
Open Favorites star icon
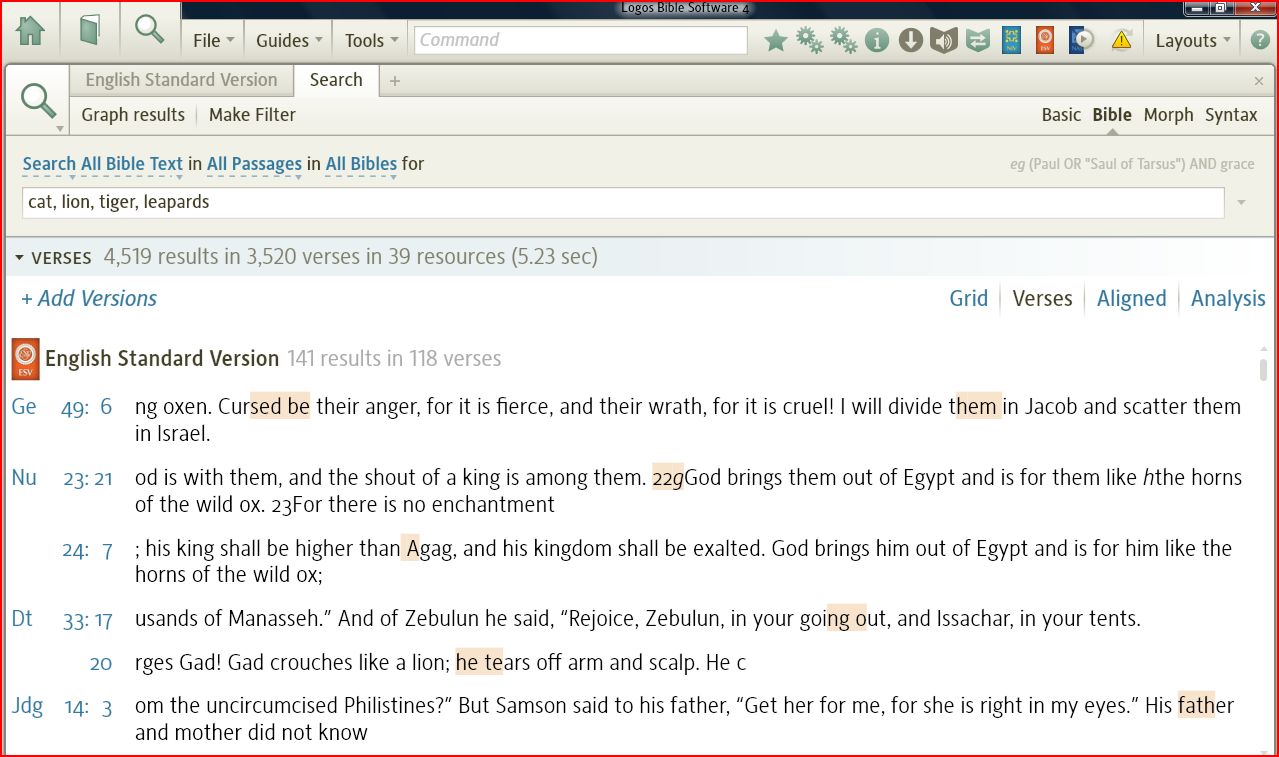click(x=776, y=40)
